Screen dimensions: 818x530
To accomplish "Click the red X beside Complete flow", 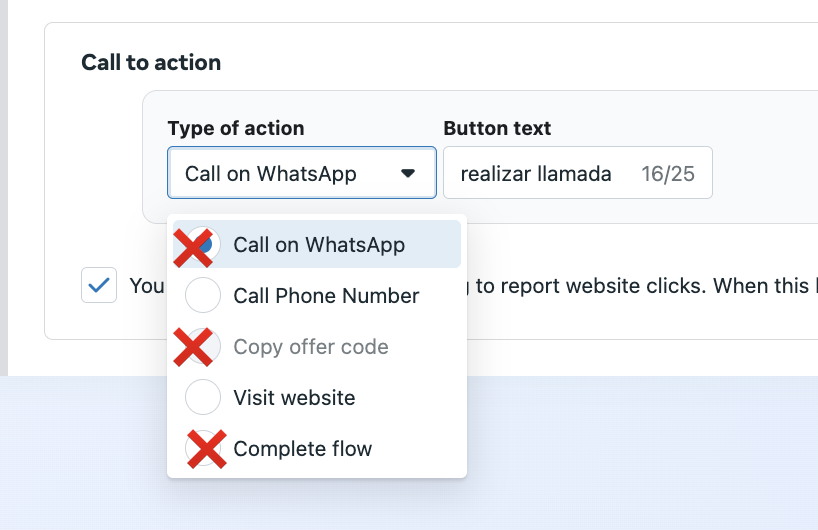I will tap(205, 449).
